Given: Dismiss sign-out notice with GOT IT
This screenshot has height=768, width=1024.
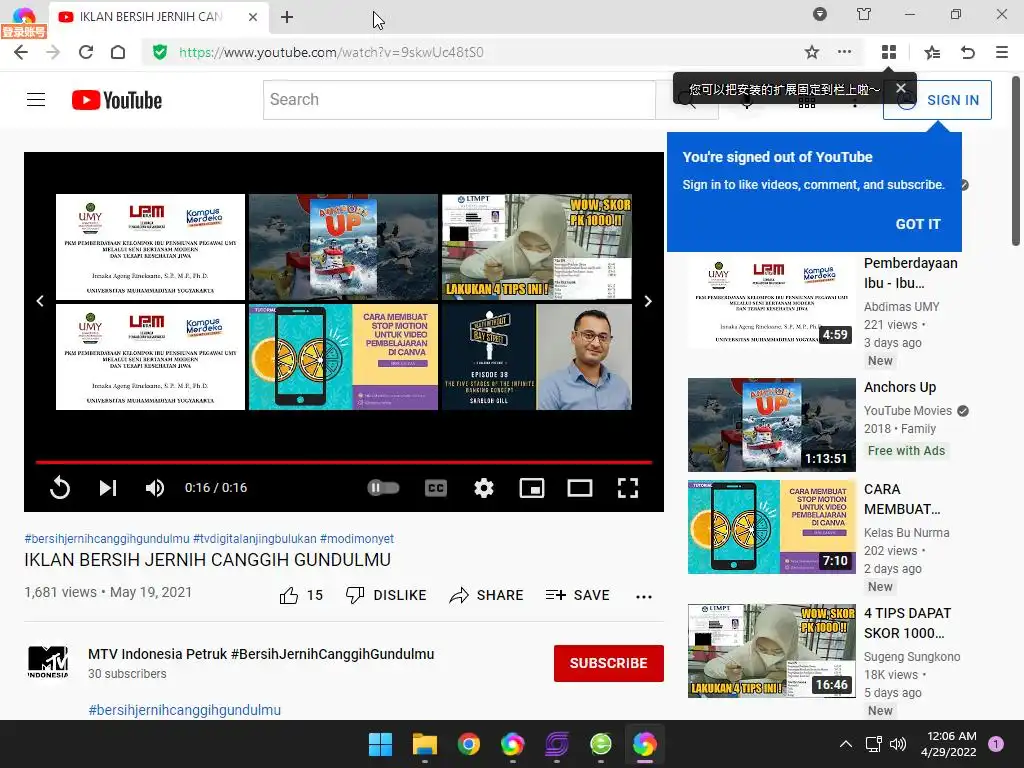Looking at the screenshot, I should [x=918, y=224].
